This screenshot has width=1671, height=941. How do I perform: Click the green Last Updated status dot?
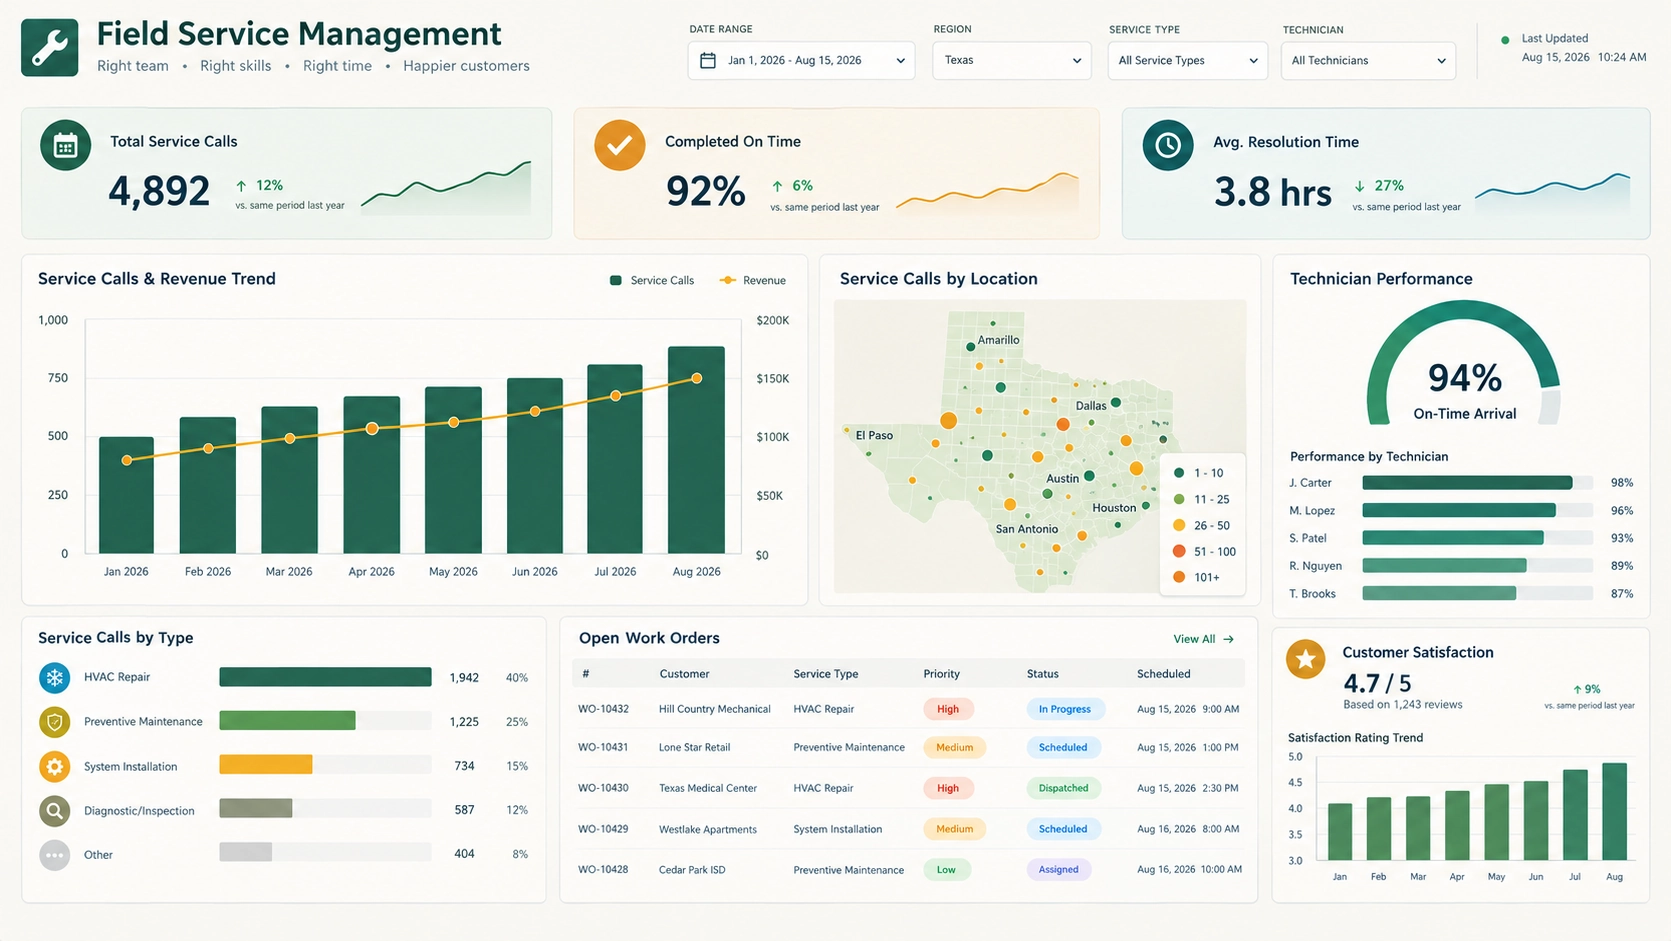1505,40
